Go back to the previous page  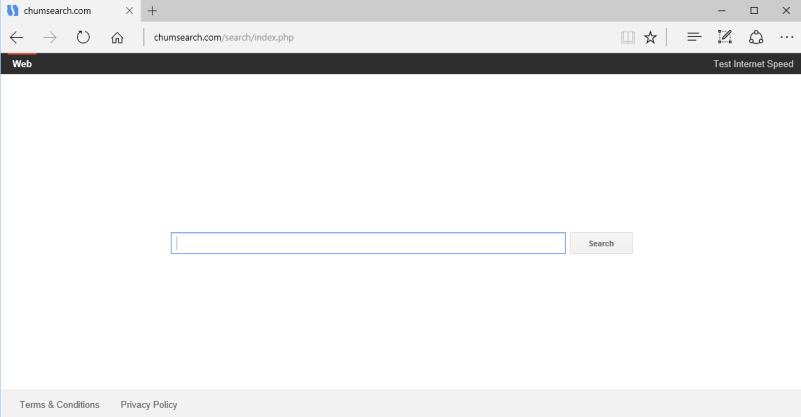(x=16, y=37)
